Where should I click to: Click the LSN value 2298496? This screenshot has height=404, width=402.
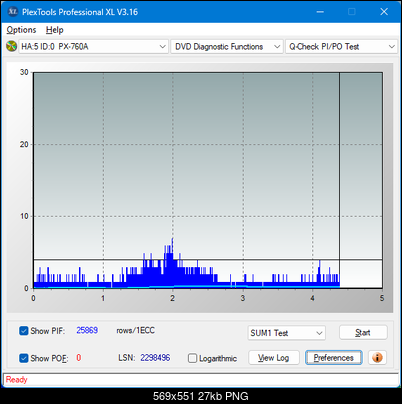pos(155,358)
